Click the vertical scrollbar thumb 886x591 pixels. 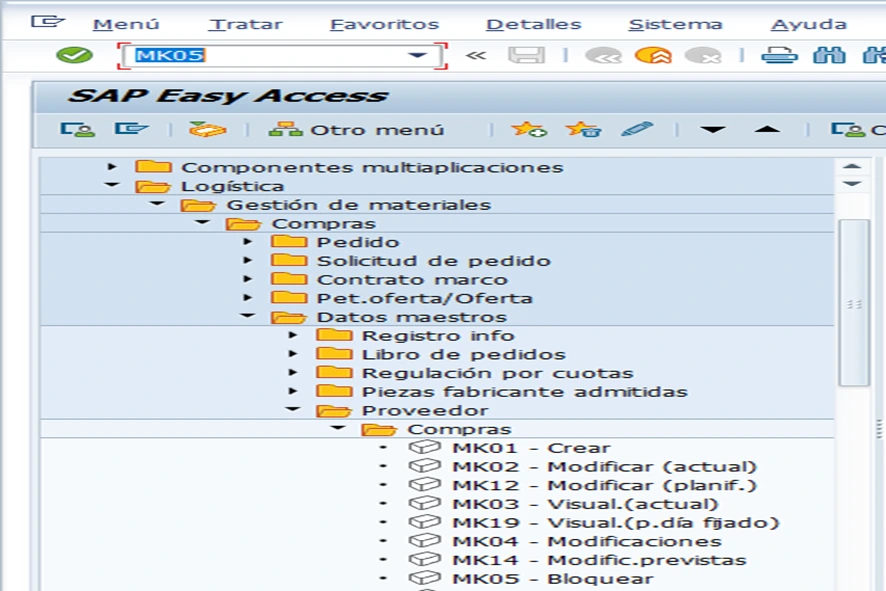[x=854, y=303]
